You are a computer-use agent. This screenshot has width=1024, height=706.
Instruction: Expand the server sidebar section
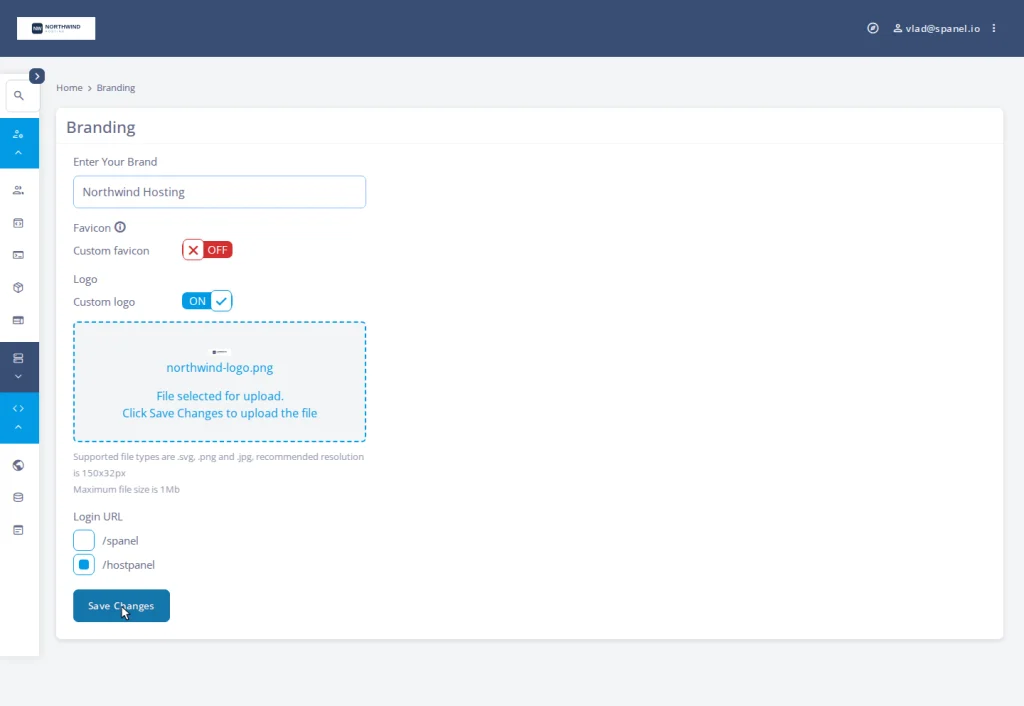19,367
